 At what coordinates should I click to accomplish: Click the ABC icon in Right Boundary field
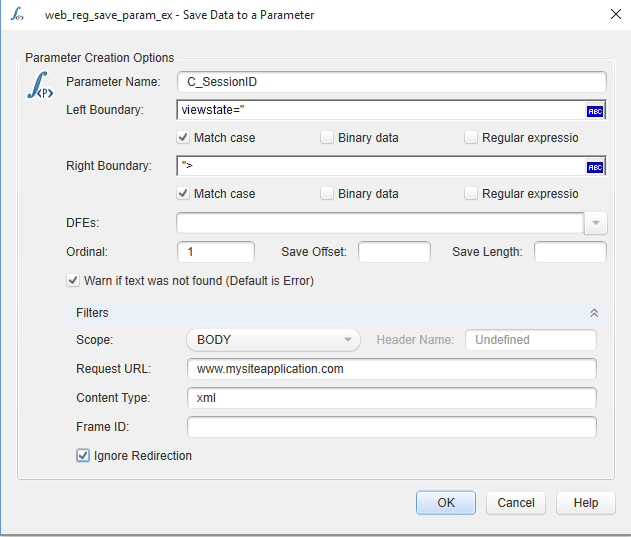coord(594,167)
